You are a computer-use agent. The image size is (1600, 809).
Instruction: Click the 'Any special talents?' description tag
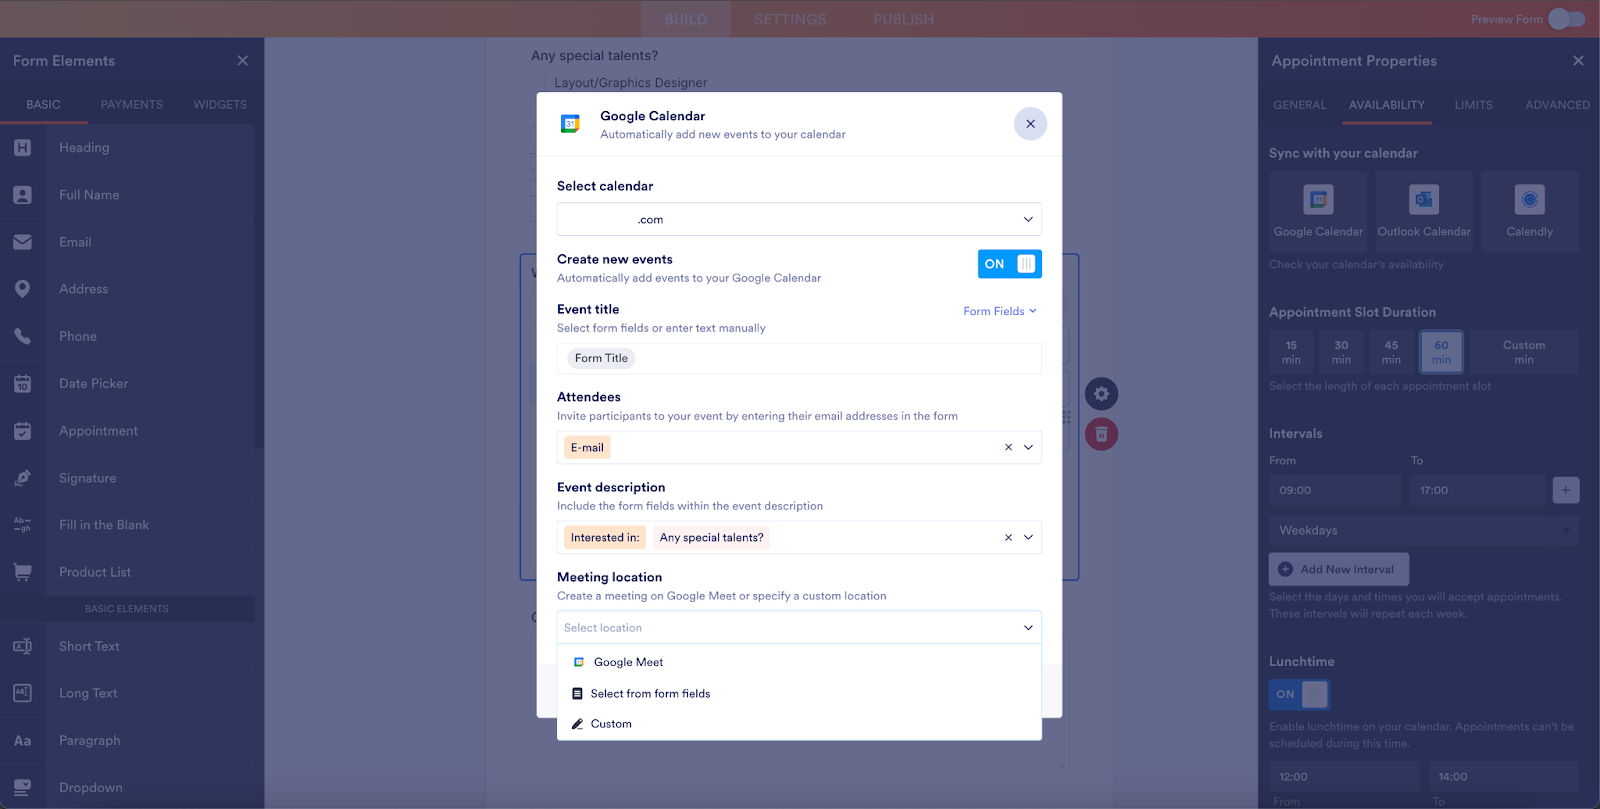(711, 538)
